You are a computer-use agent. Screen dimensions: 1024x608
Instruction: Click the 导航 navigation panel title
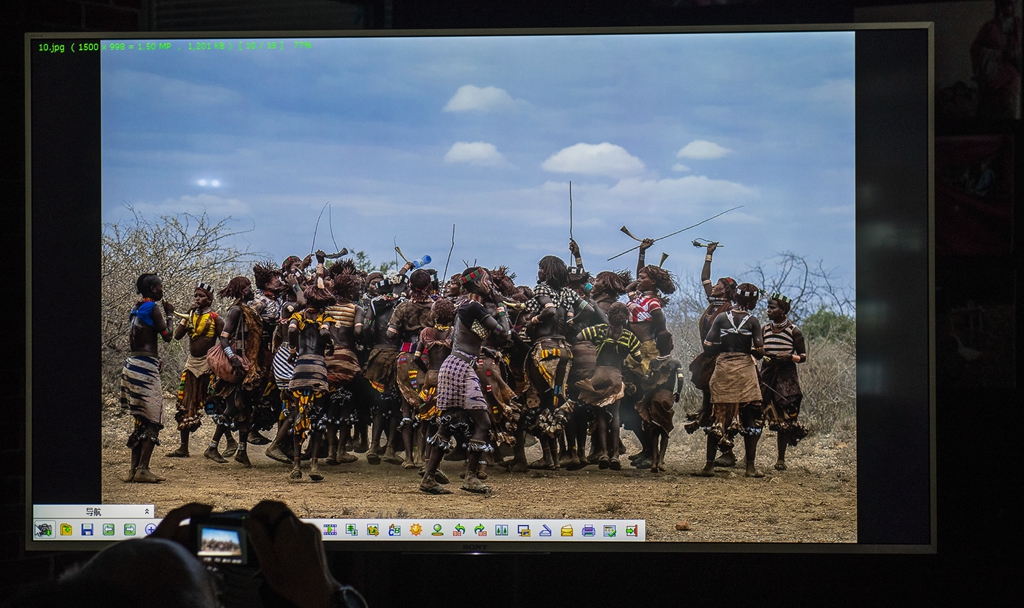pyautogui.click(x=93, y=511)
